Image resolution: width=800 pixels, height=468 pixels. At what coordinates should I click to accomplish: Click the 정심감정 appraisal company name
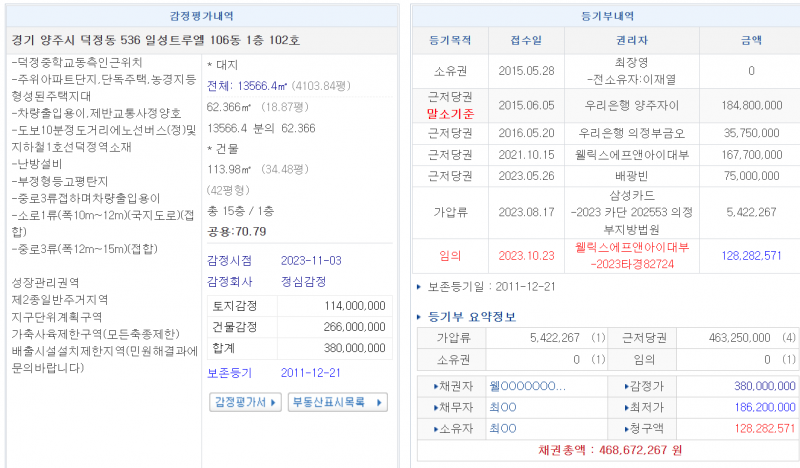pyautogui.click(x=304, y=282)
